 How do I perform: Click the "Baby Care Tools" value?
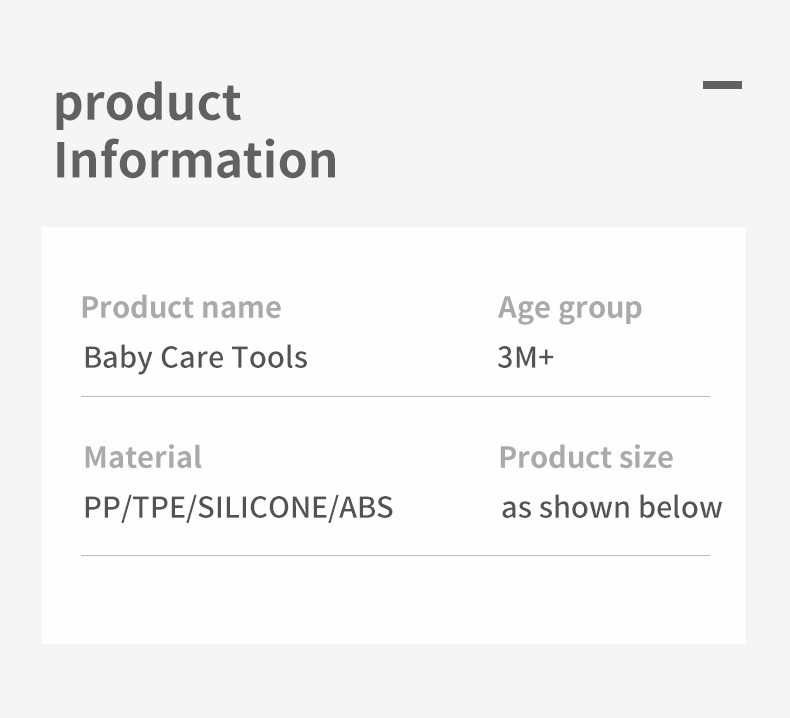click(x=195, y=357)
